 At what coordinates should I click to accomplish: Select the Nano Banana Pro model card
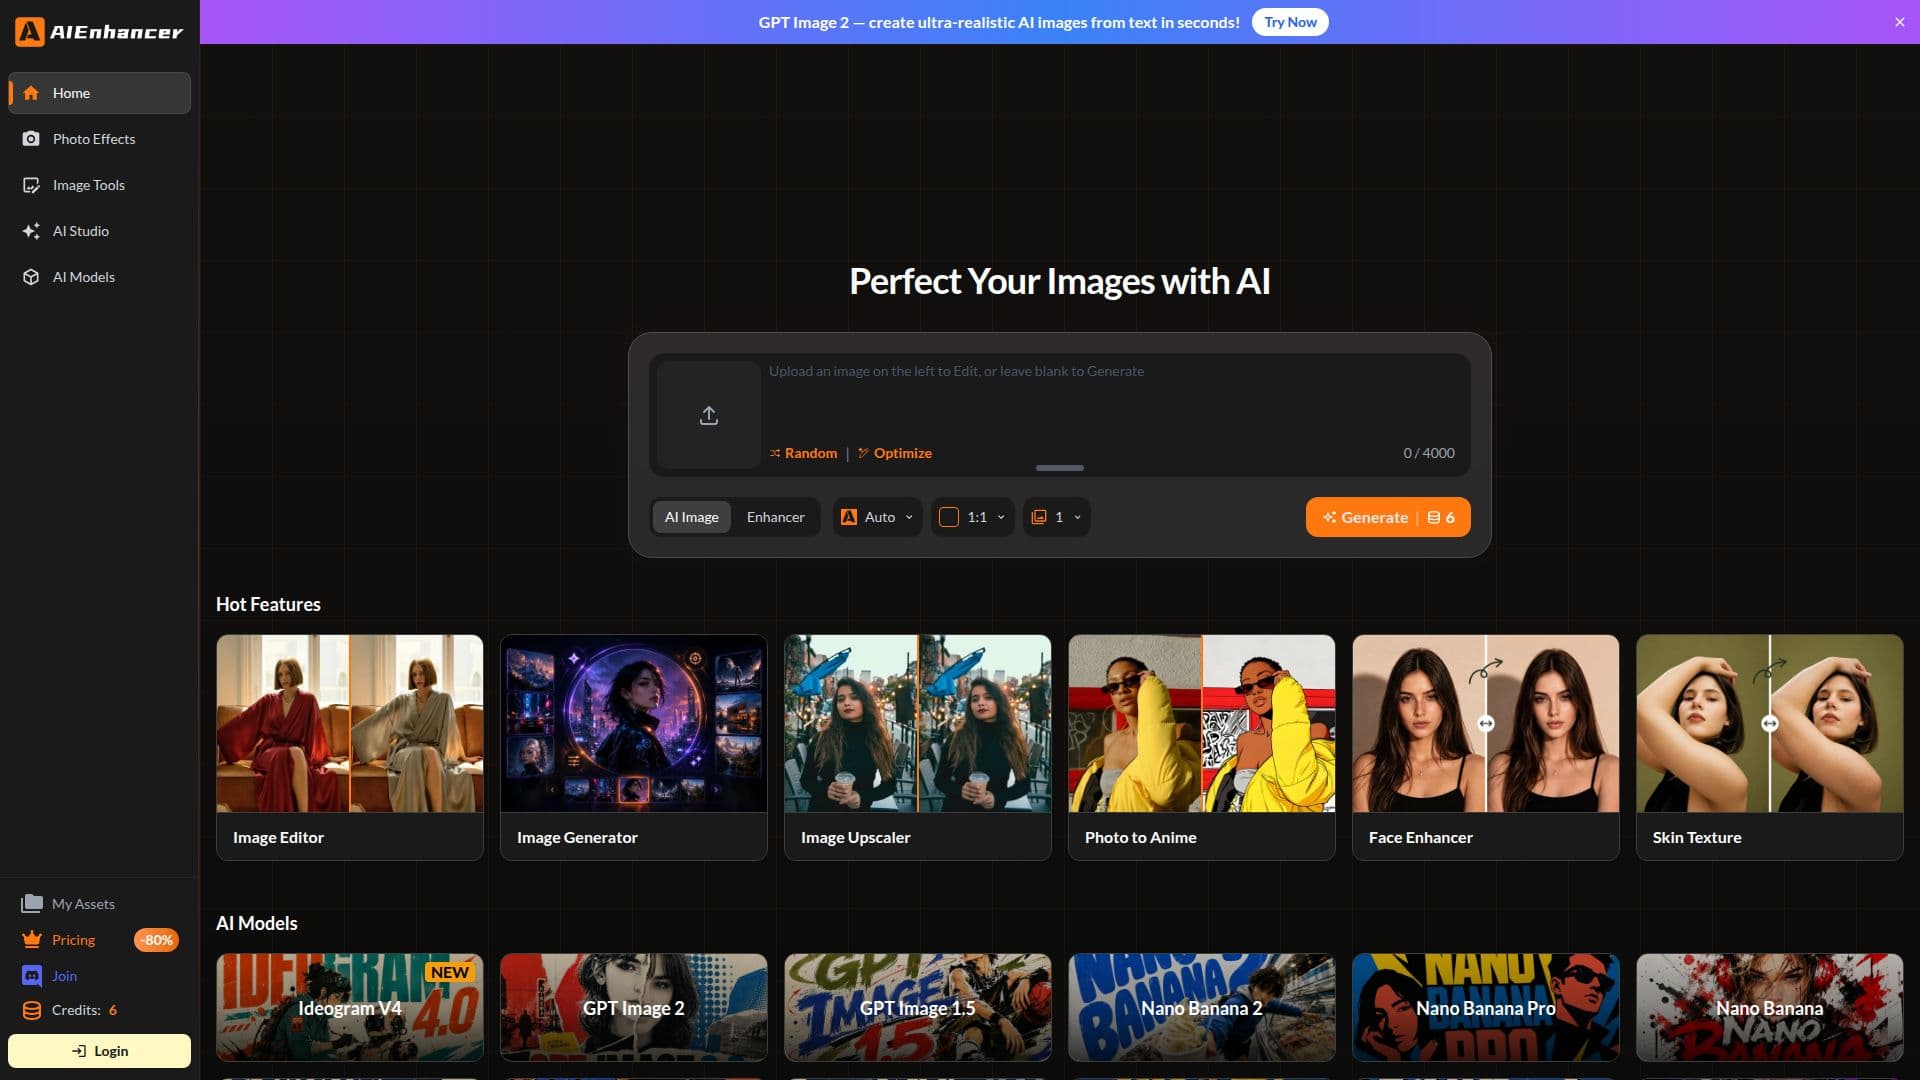click(1486, 1007)
